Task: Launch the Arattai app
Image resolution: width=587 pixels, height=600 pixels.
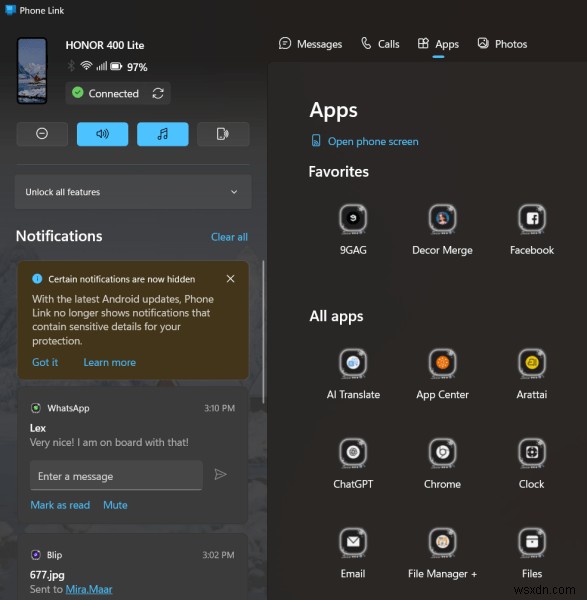Action: [x=532, y=363]
